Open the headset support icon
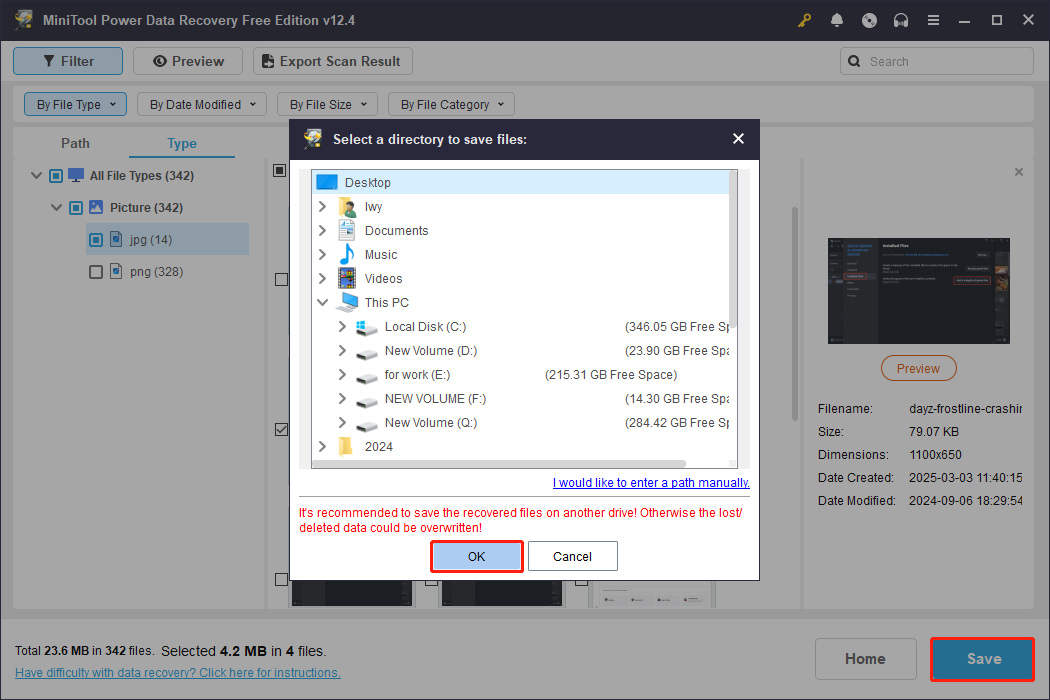 pos(901,20)
